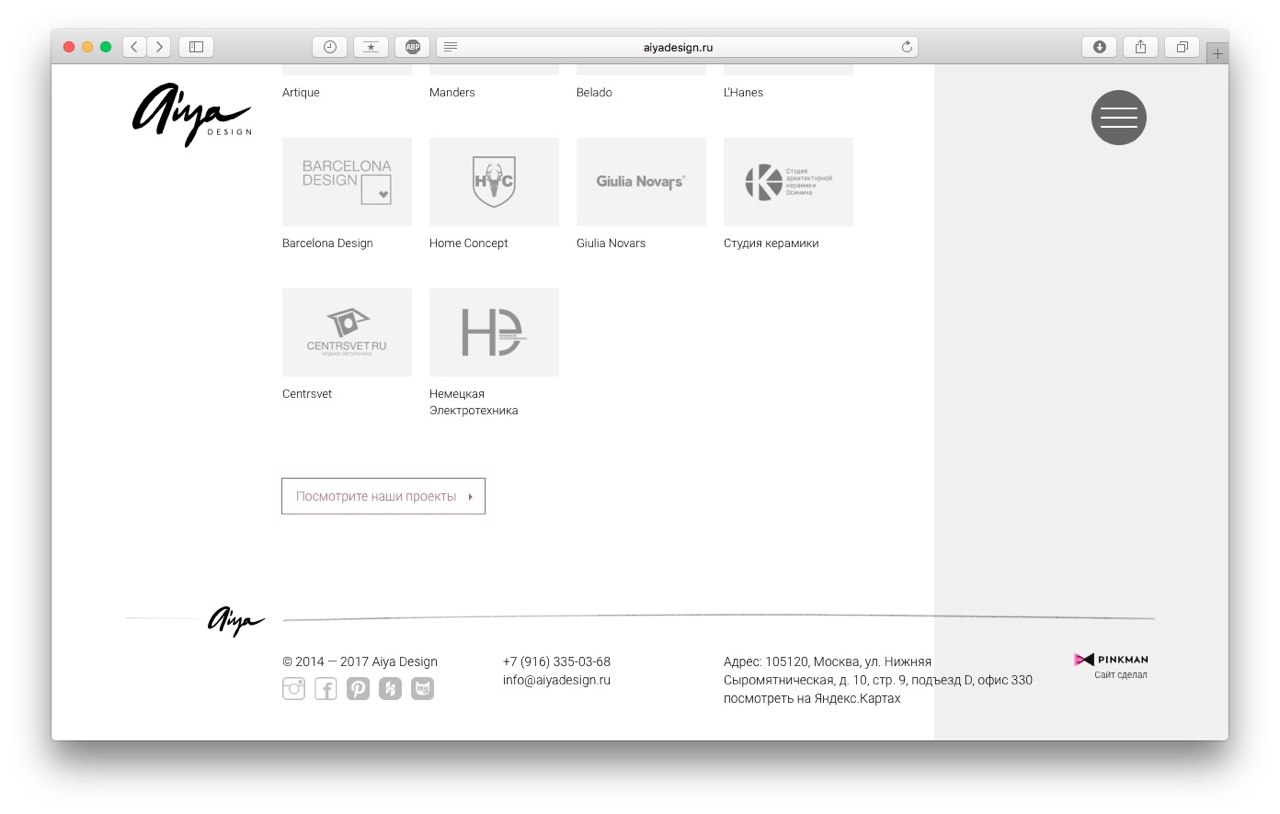The width and height of the screenshot is (1280, 814).
Task: Open the Top Sites star toolbar button
Action: tap(371, 47)
